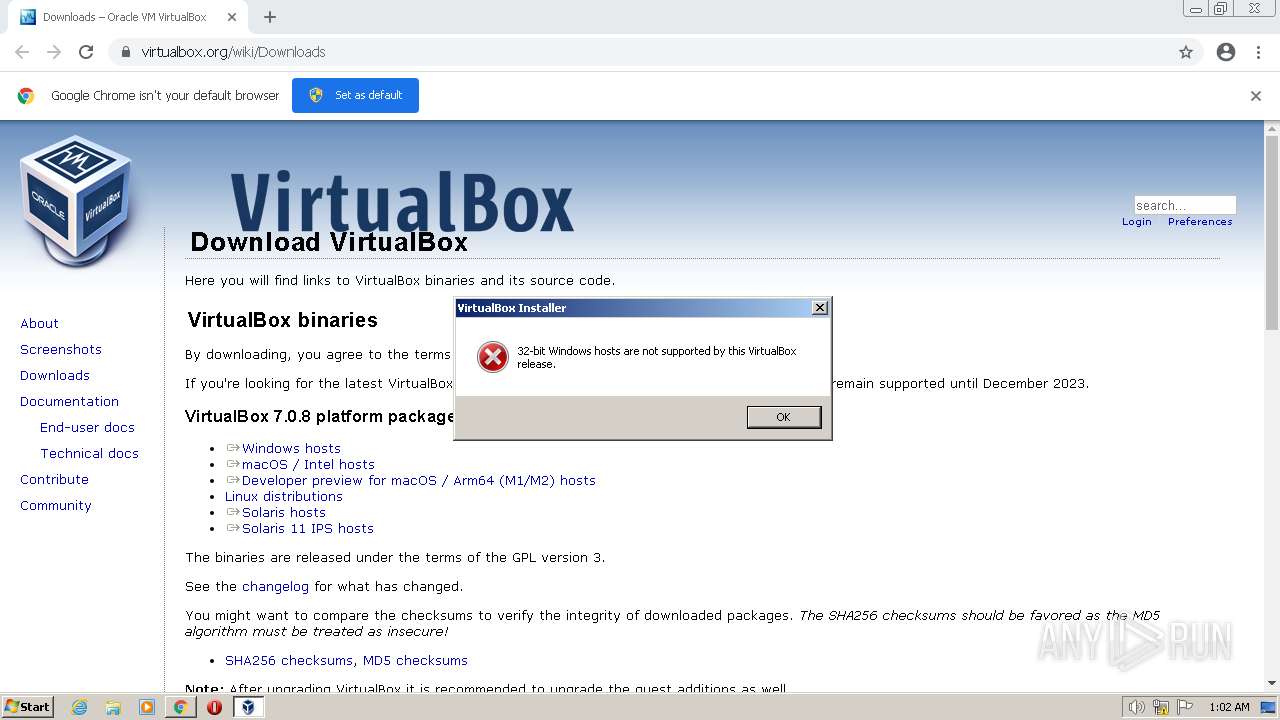Image resolution: width=1280 pixels, height=720 pixels.
Task: Open red security taskbar icon
Action: [x=214, y=707]
